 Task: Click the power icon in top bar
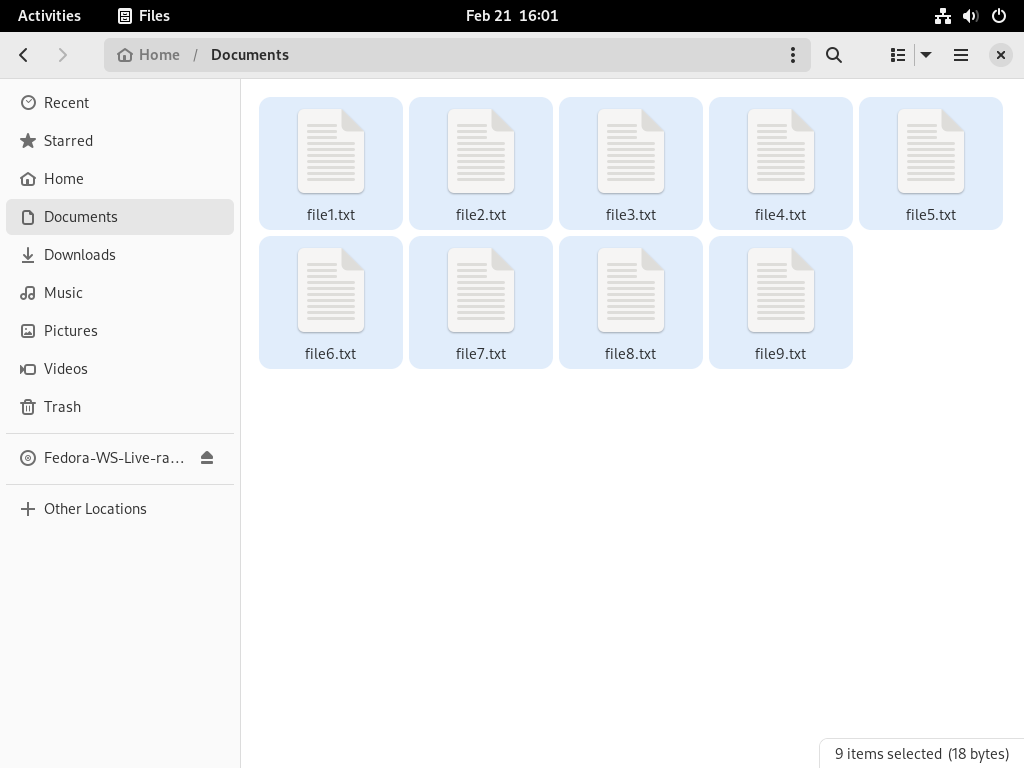(999, 16)
